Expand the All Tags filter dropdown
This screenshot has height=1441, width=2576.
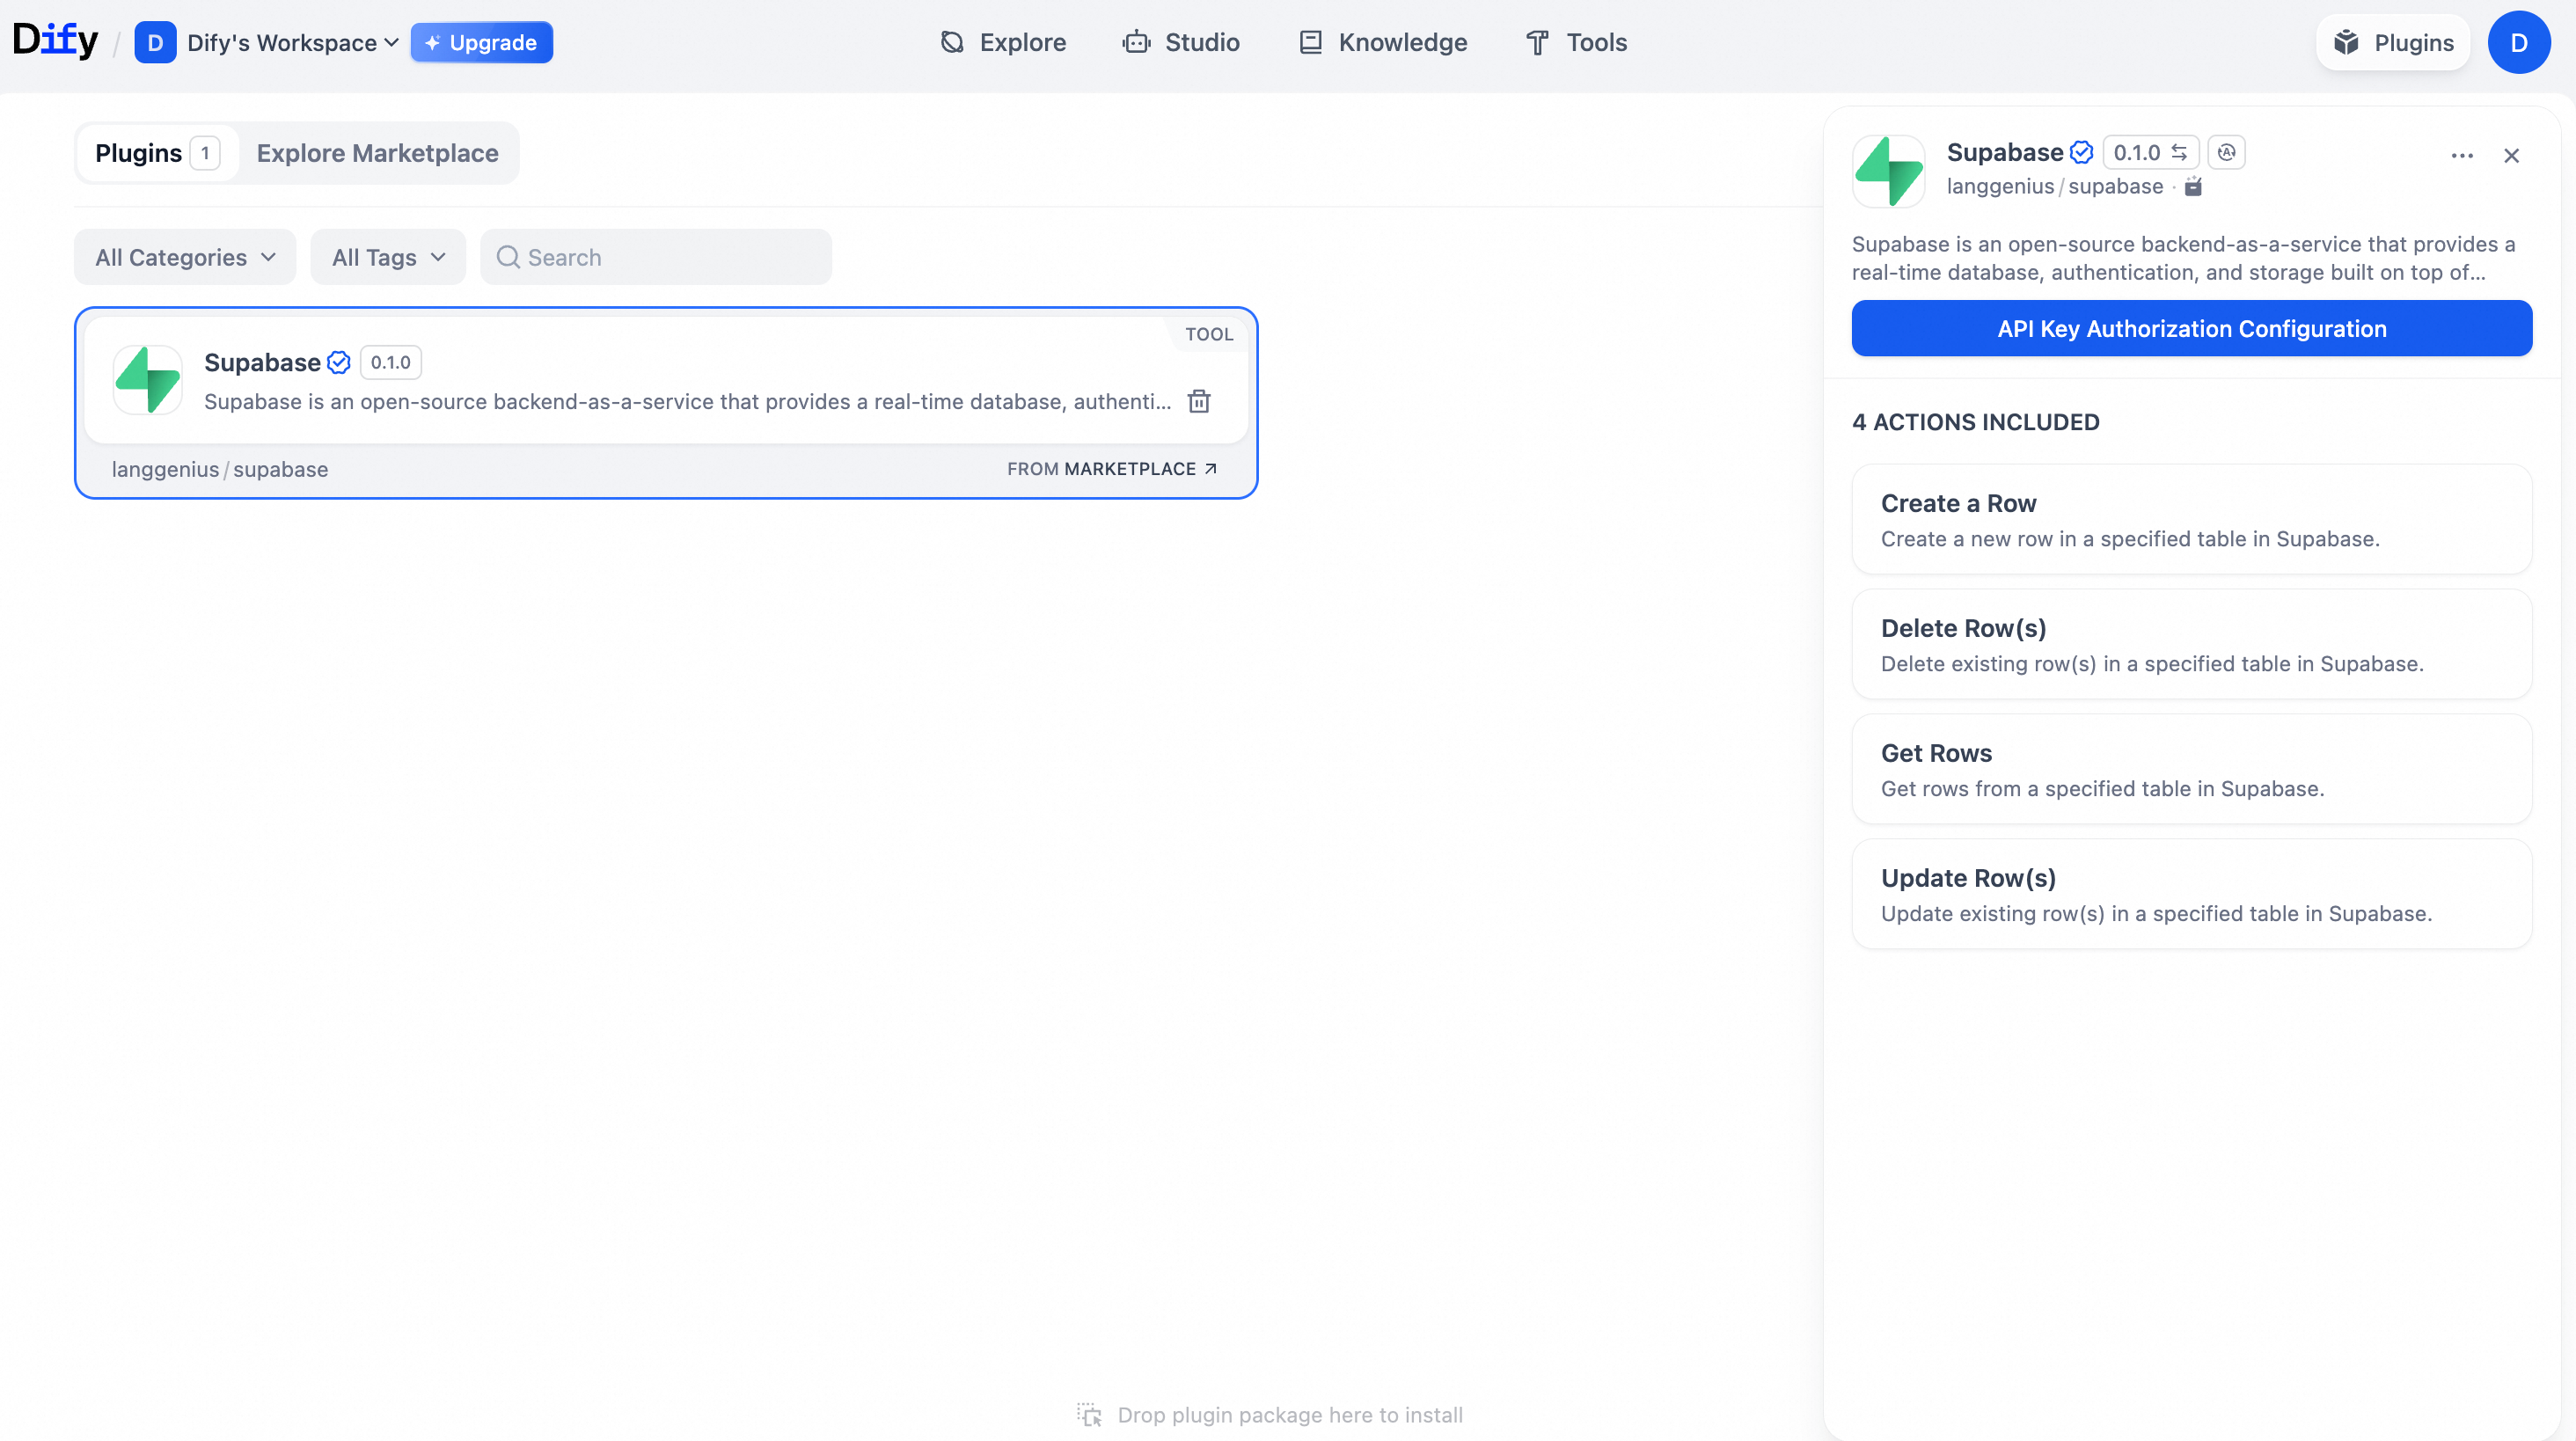pyautogui.click(x=388, y=257)
